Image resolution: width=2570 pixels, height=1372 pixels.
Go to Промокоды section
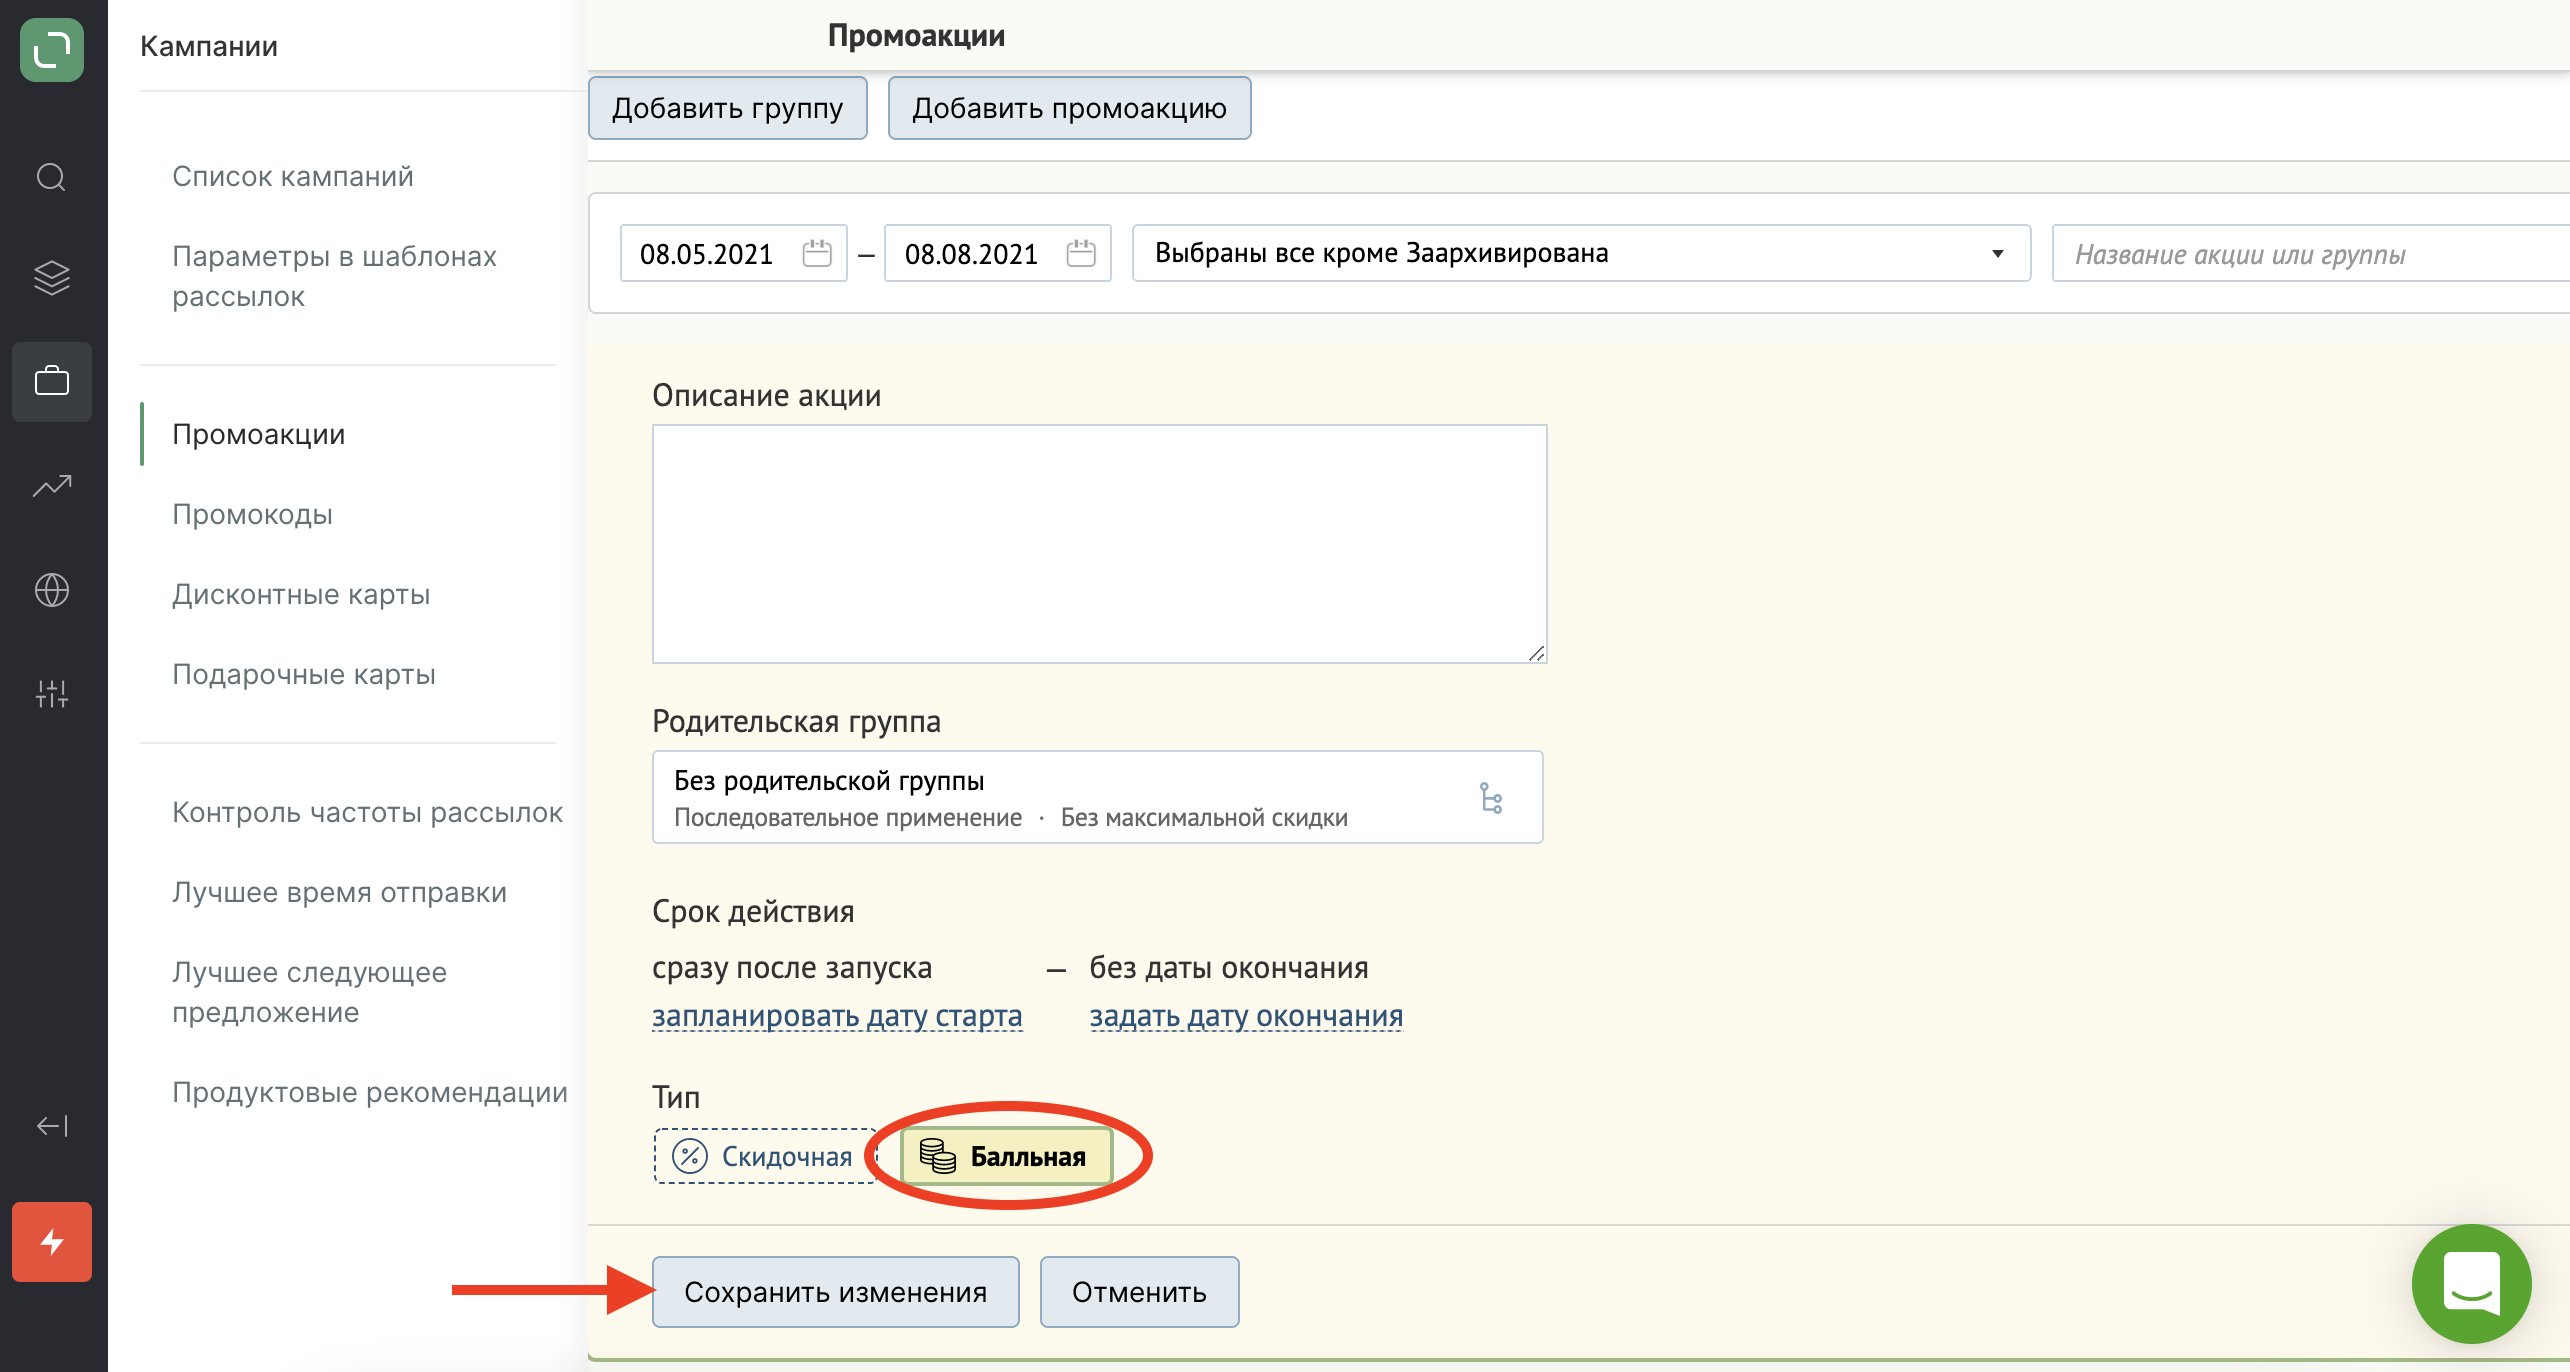(252, 514)
